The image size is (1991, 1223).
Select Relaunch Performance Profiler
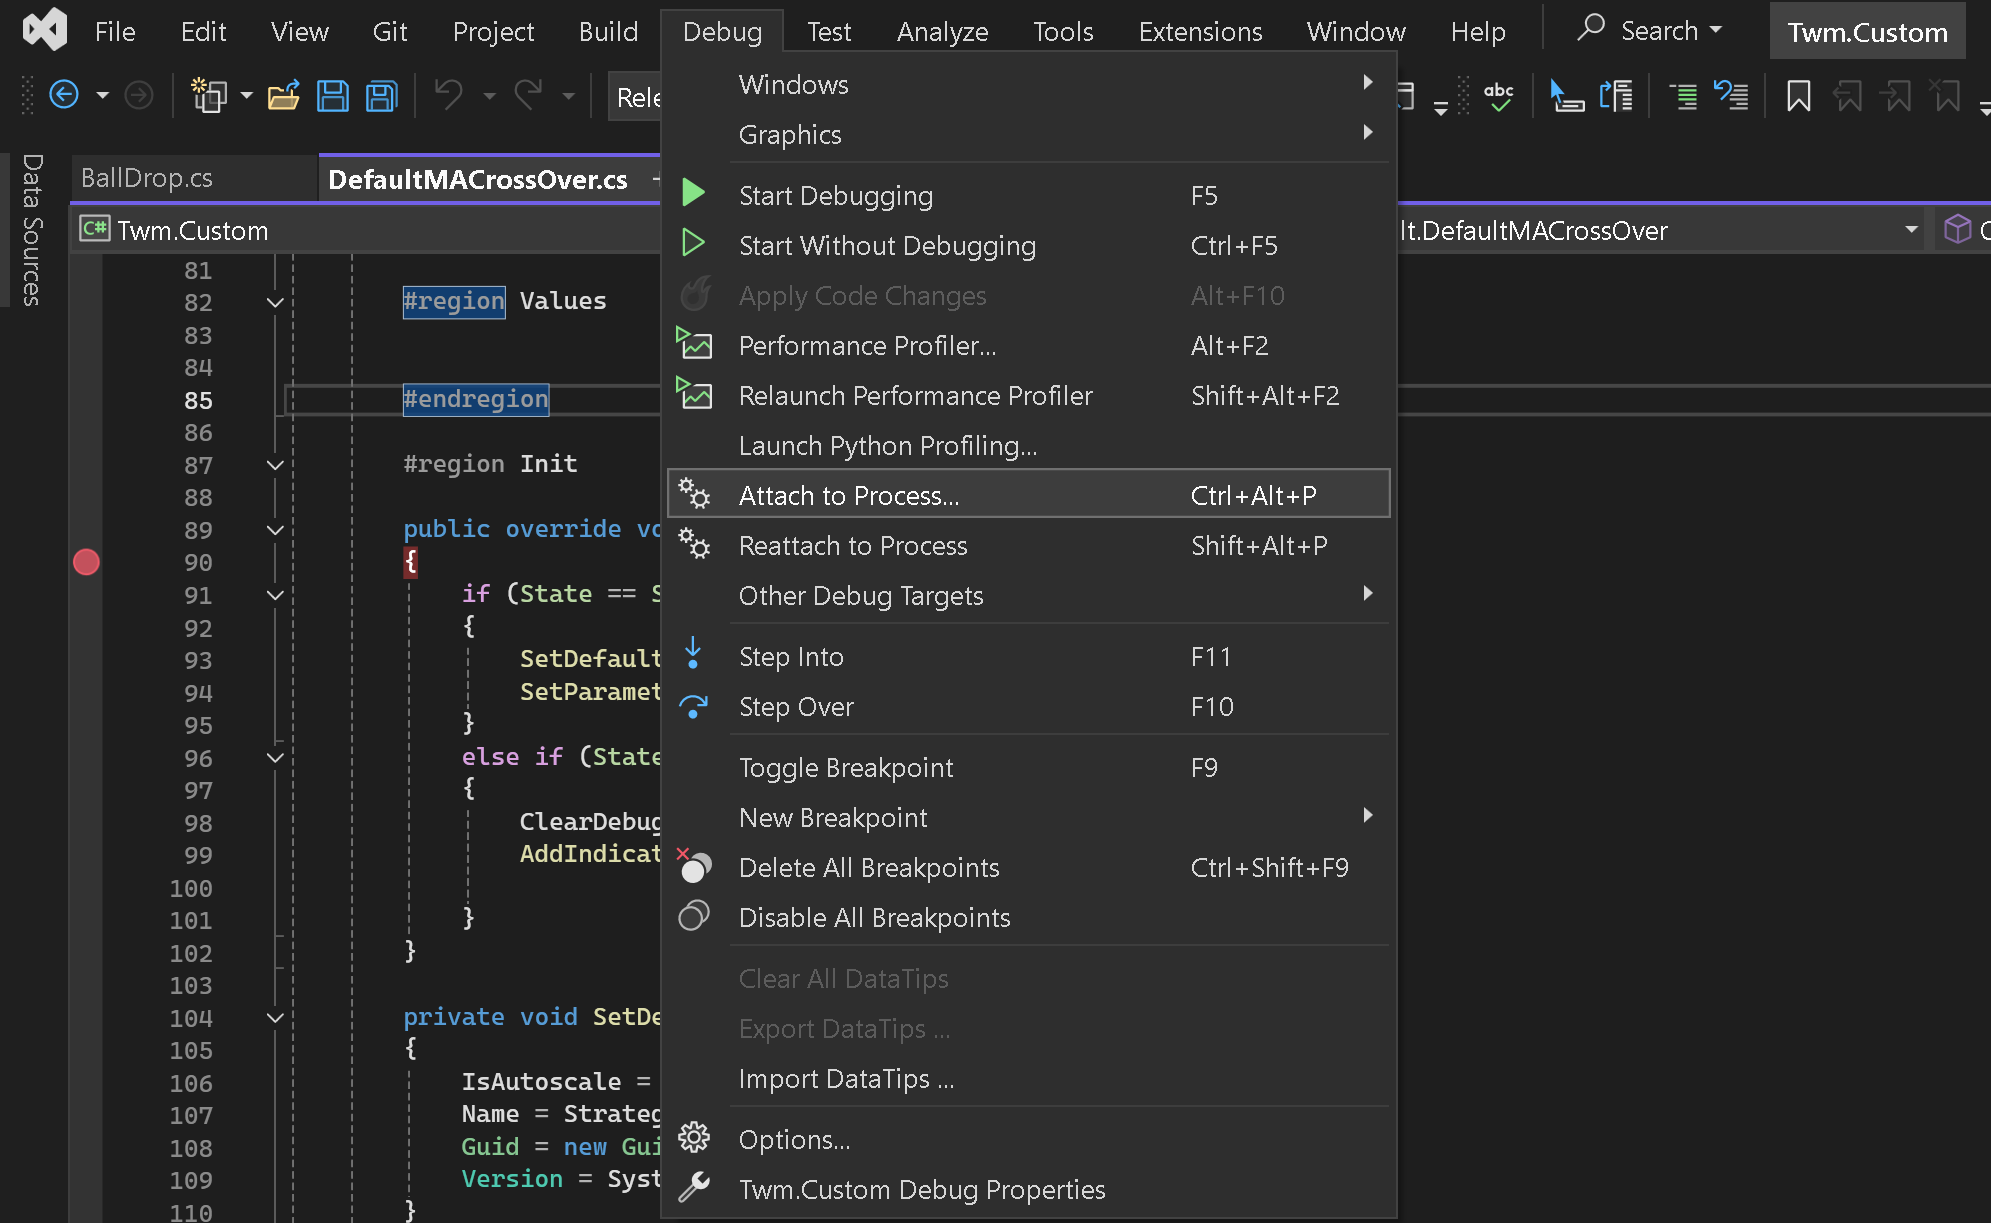pyautogui.click(x=1028, y=396)
